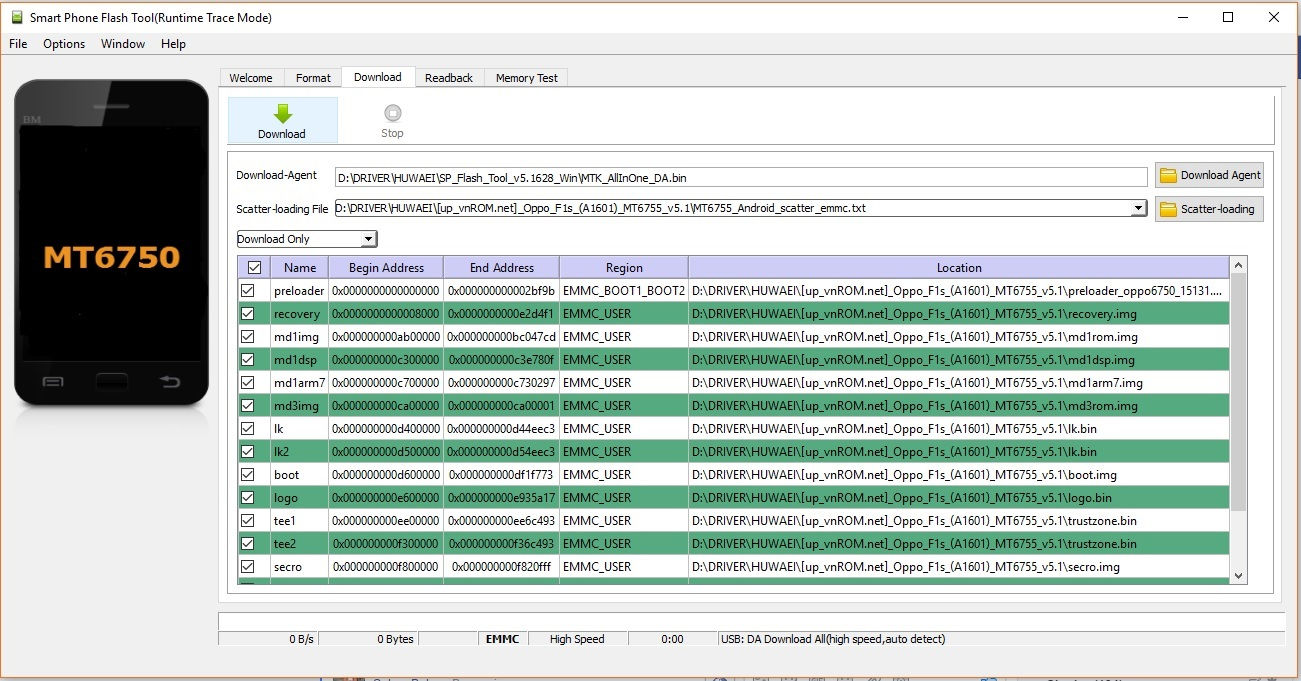Screen dimensions: 1301x681
Task: Click the logo.bin location cell
Action: coord(959,497)
